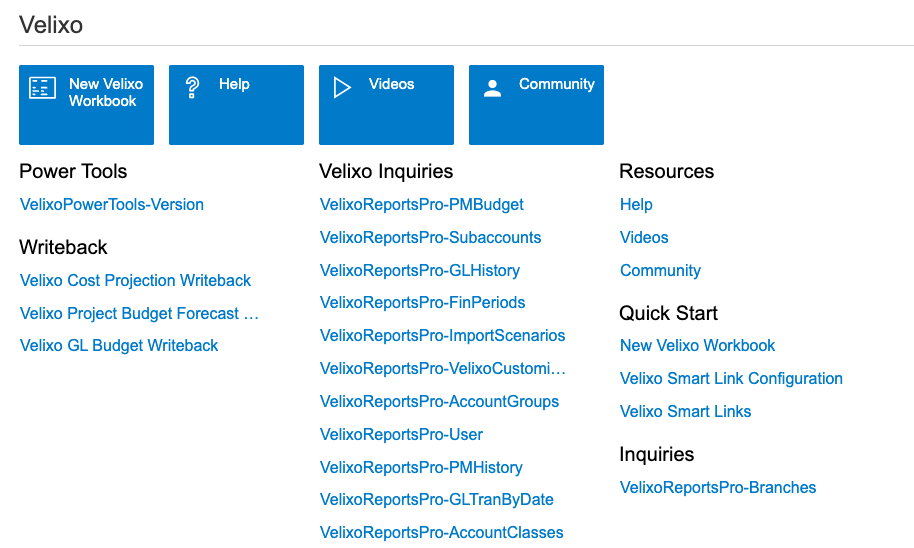Open VelixoReportsPro-Subaccounts inquiry

[431, 237]
